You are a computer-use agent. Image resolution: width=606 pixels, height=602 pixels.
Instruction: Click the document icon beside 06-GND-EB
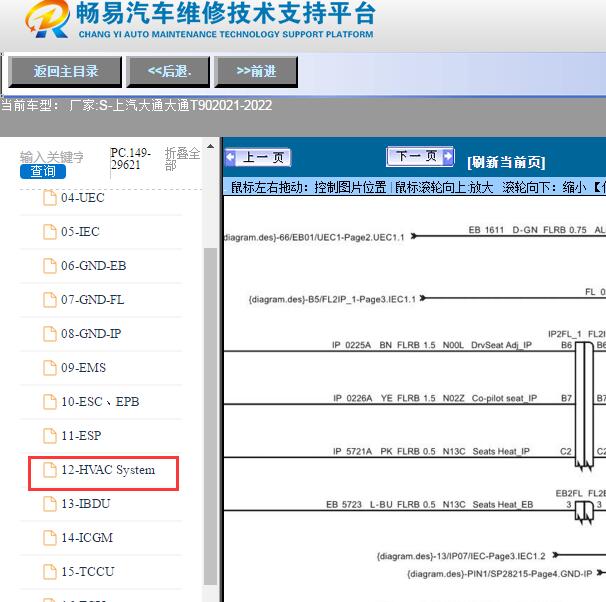[x=49, y=266]
